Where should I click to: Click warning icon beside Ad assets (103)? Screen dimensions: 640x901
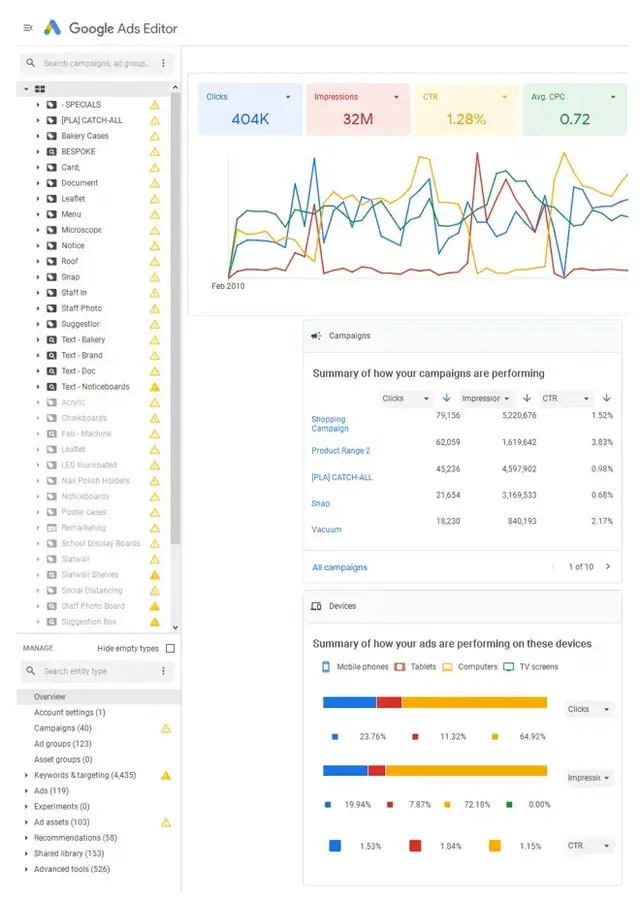(166, 822)
